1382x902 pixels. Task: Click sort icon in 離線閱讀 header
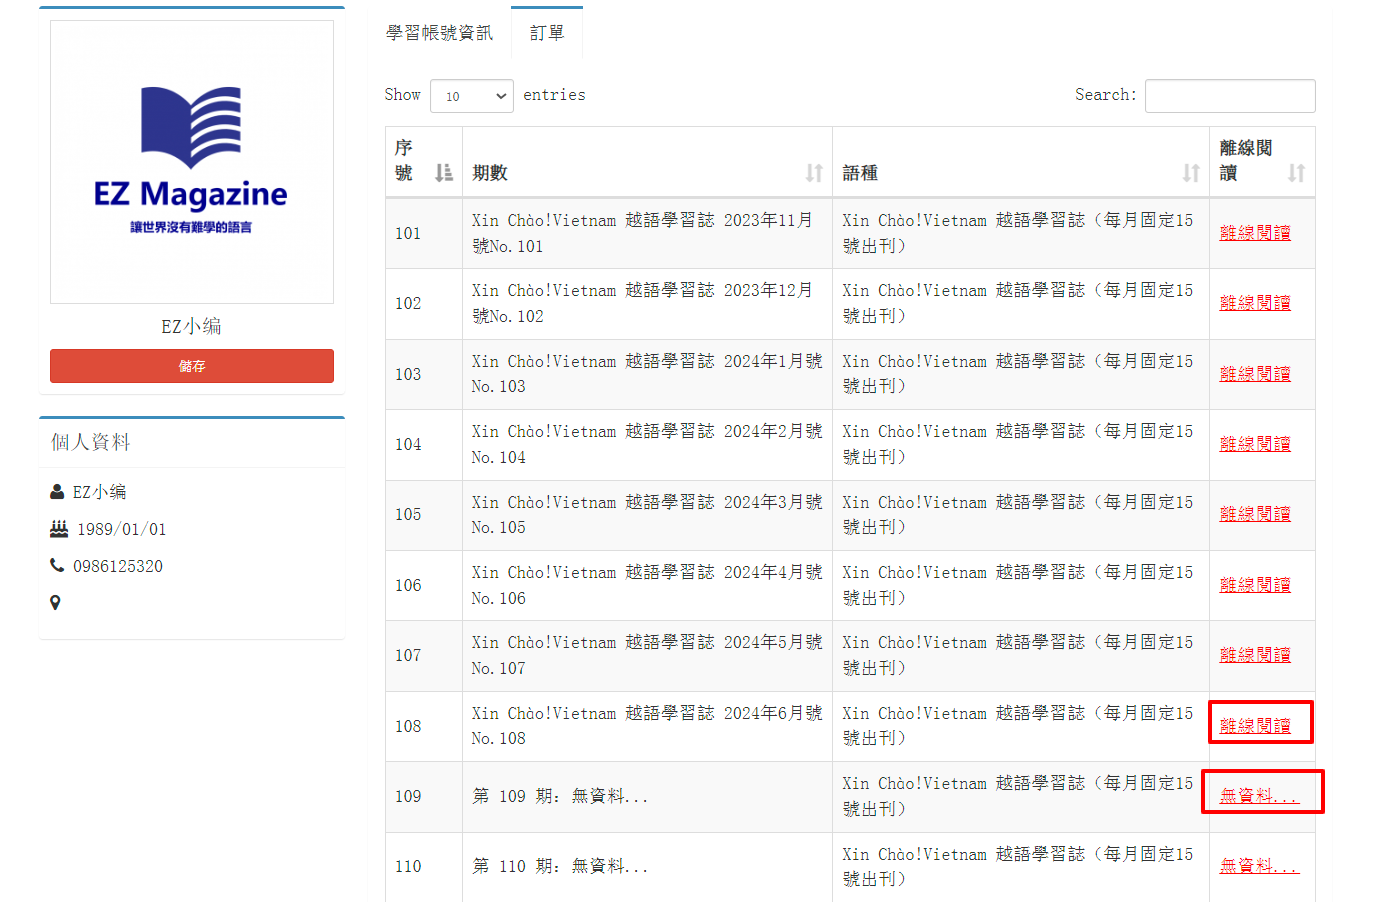pyautogui.click(x=1296, y=173)
